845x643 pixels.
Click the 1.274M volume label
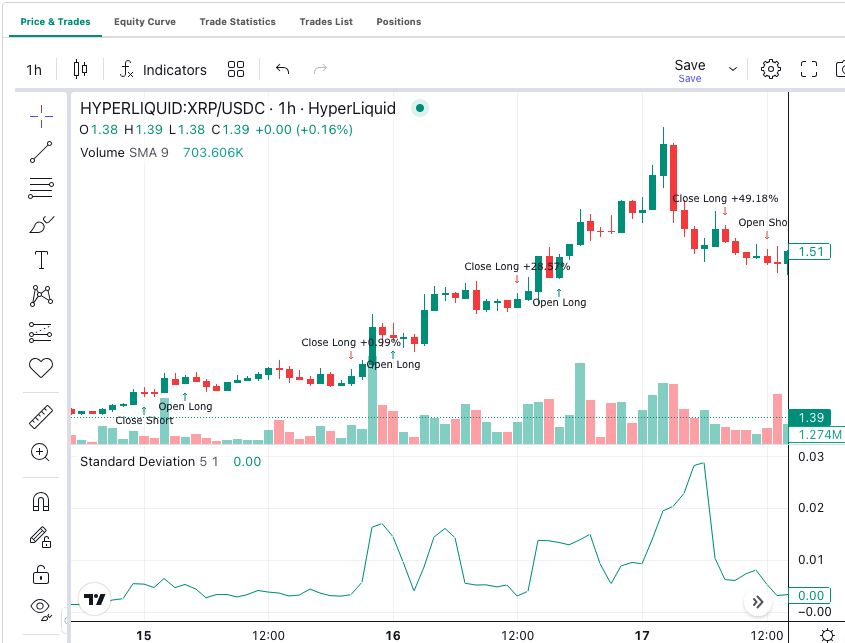click(817, 434)
